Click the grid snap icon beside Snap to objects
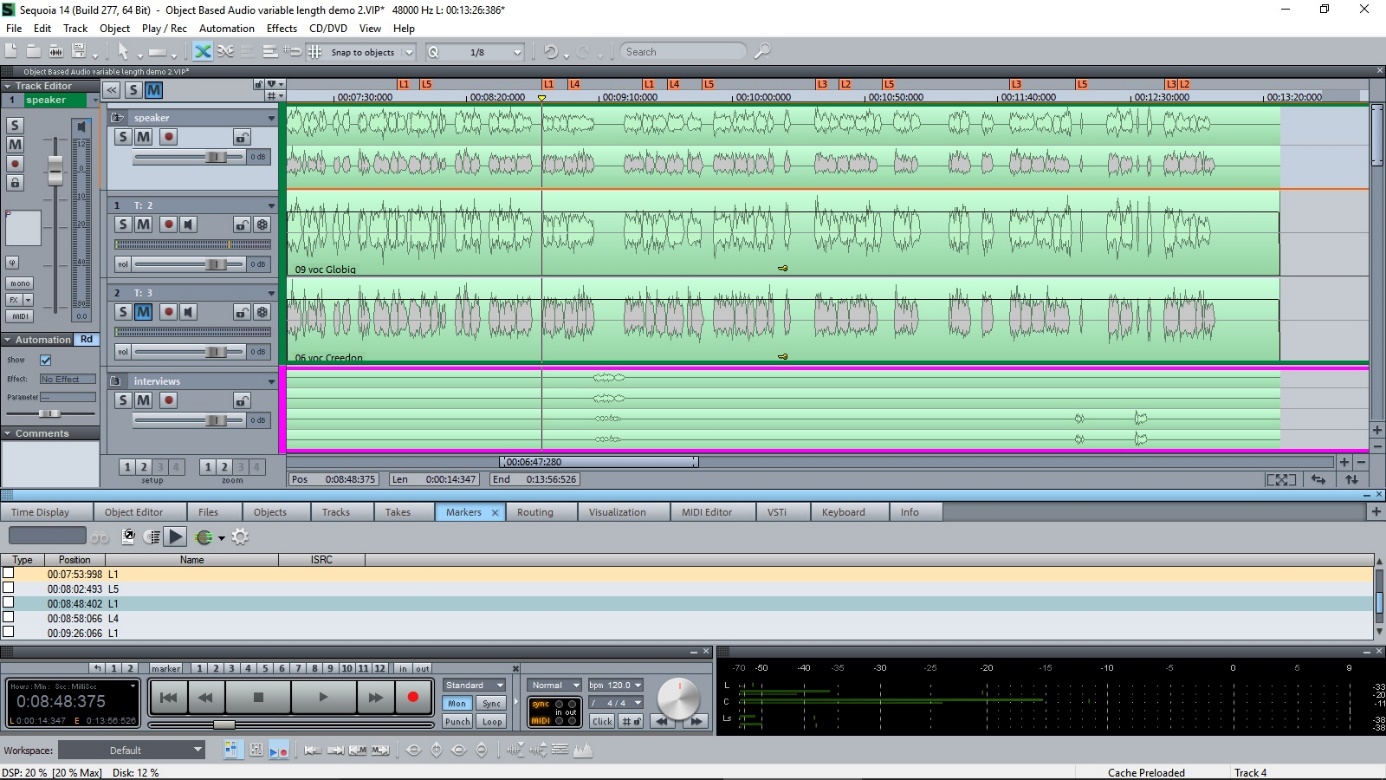The width and height of the screenshot is (1386, 780). pyautogui.click(x=314, y=51)
